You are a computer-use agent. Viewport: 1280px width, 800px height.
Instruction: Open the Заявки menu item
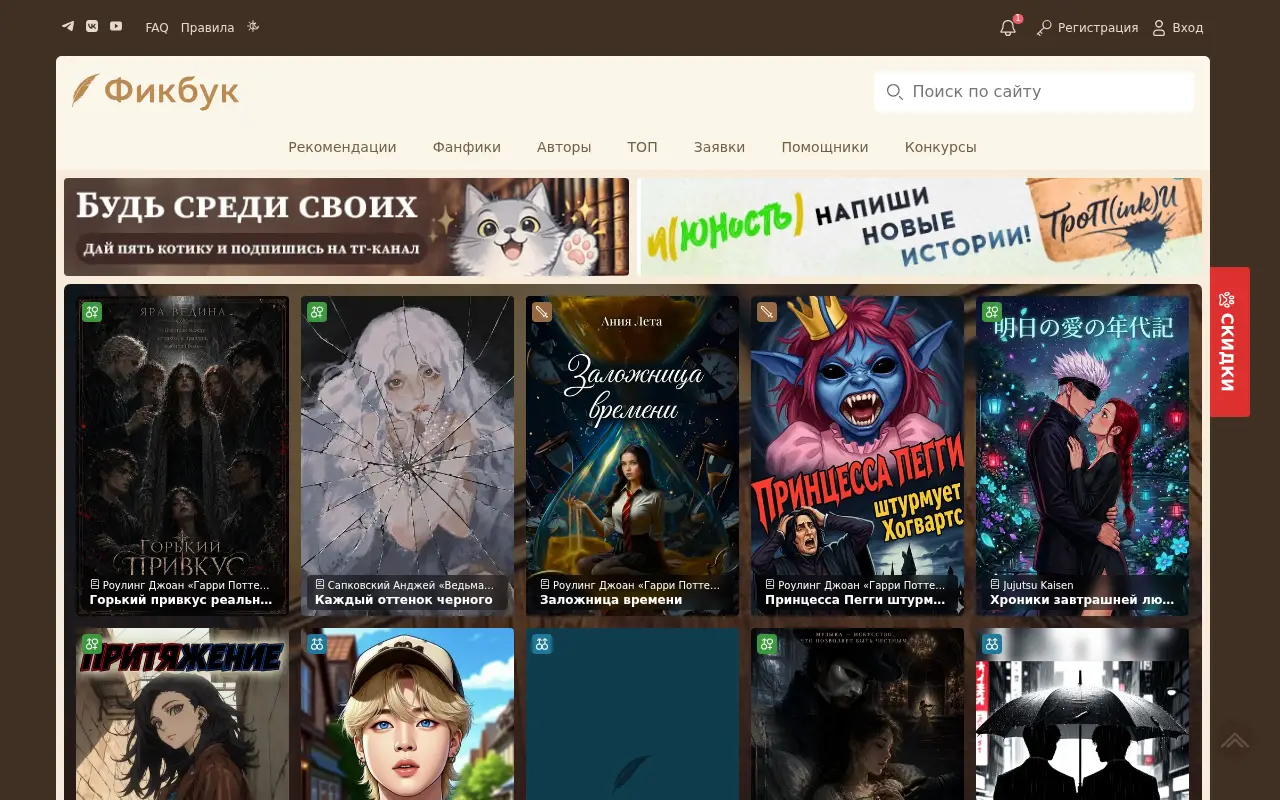(x=719, y=147)
